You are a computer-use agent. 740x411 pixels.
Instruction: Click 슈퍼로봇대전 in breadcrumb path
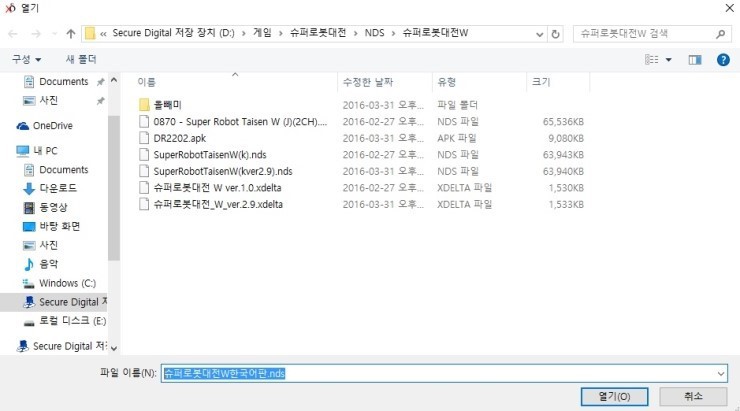coord(318,33)
